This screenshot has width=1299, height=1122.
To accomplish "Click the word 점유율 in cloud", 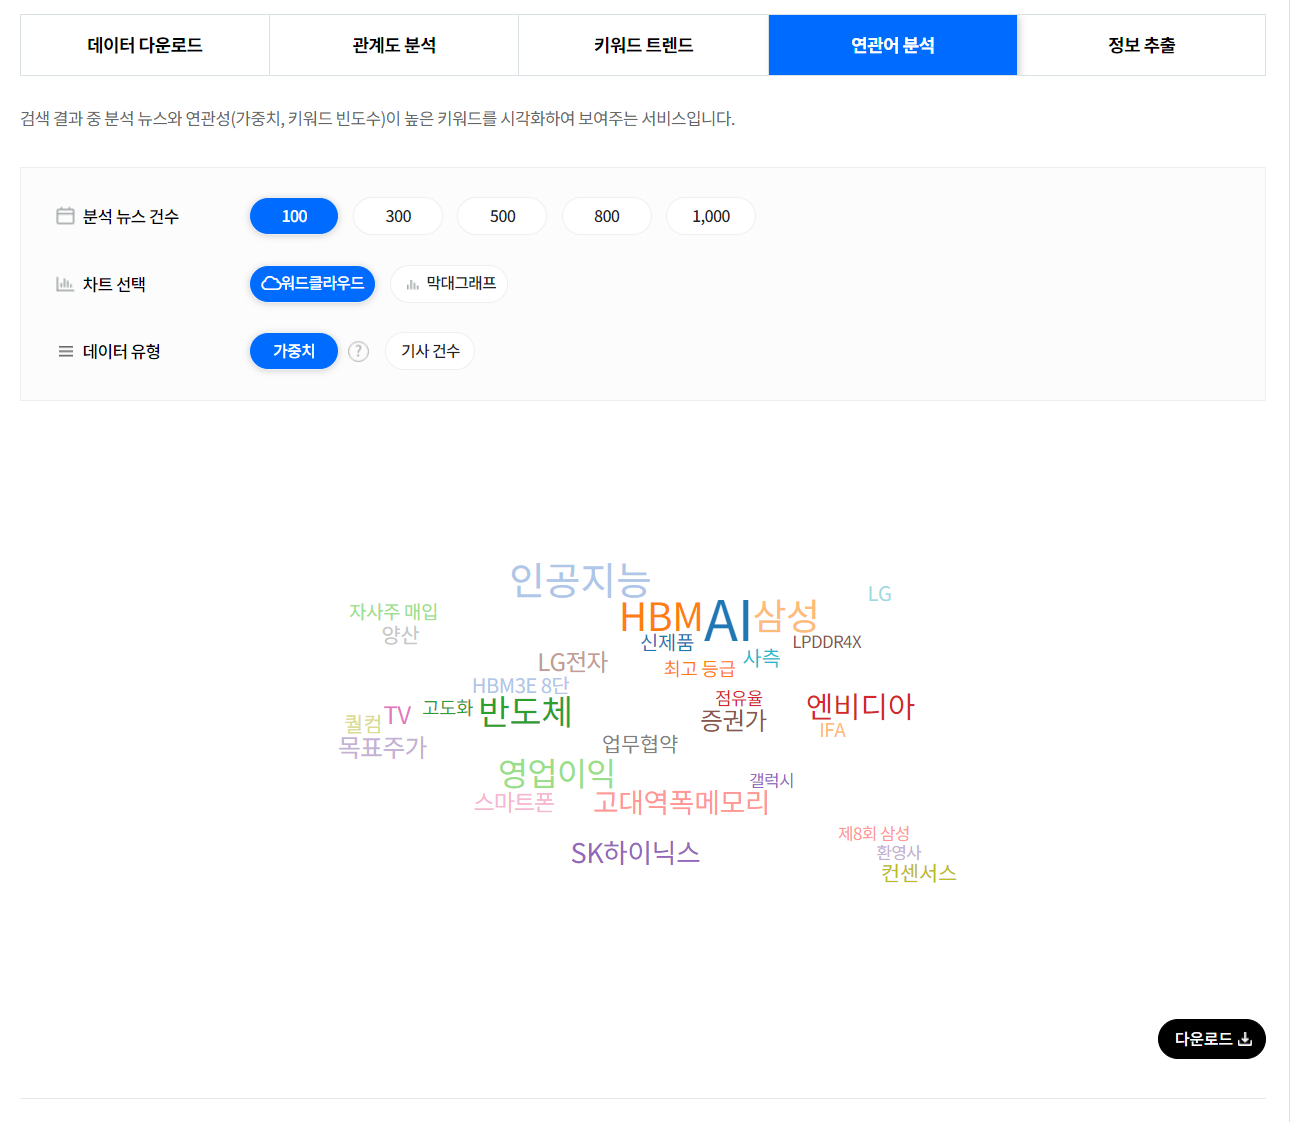I will click(739, 698).
